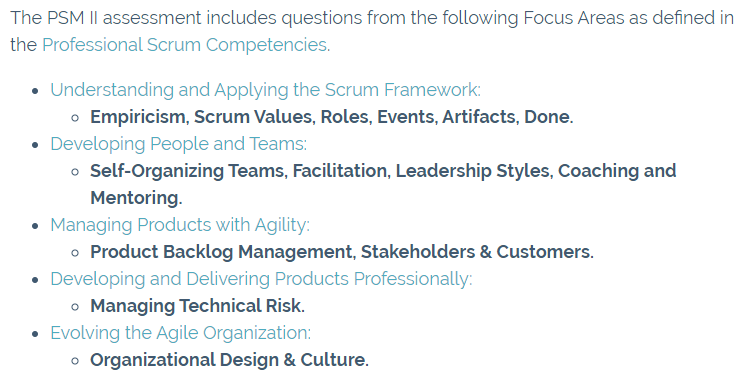This screenshot has width=743, height=378.
Task: Click the Managing Technical Risk text
Action: [197, 306]
